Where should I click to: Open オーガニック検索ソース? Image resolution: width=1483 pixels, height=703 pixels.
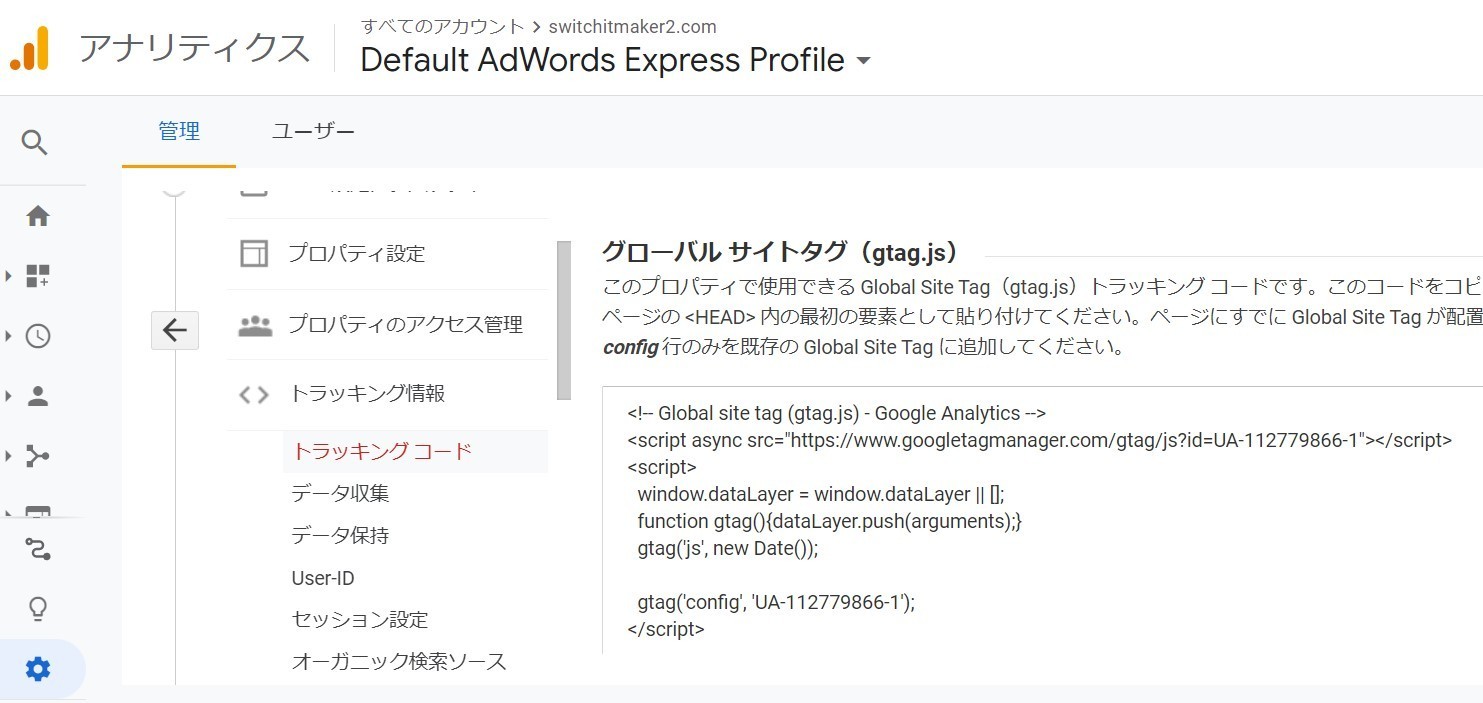[x=399, y=661]
